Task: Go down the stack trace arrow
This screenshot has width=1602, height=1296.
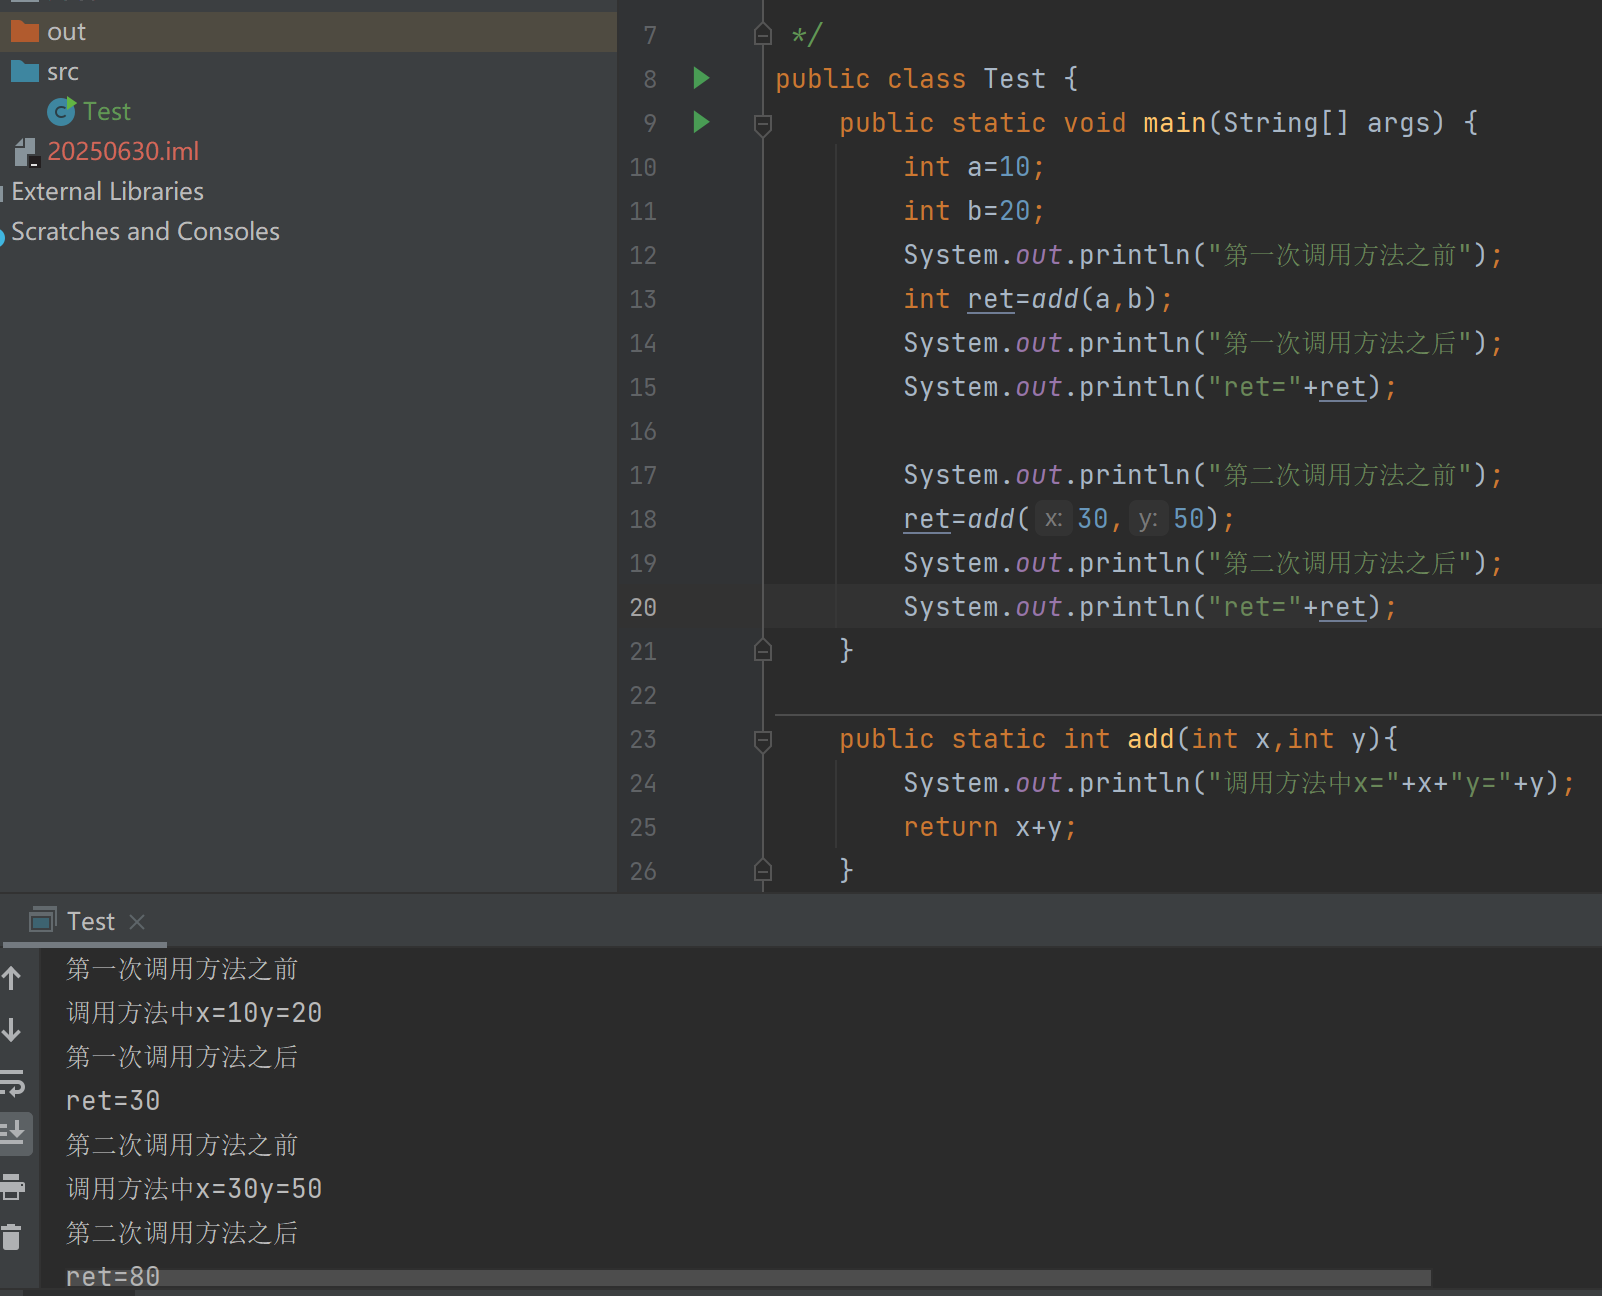Action: click(x=12, y=1030)
